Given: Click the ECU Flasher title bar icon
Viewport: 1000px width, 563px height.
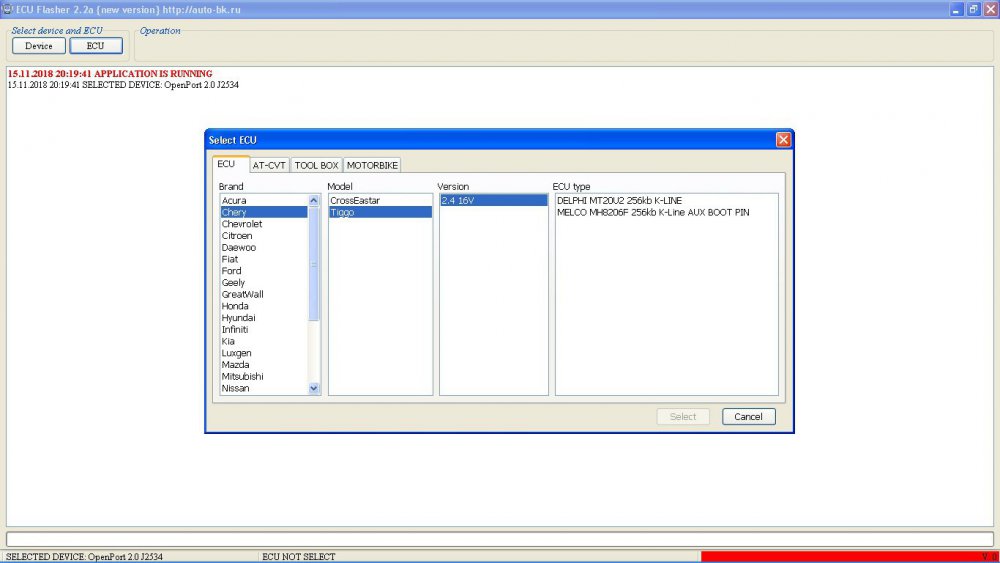Looking at the screenshot, I should [7, 9].
